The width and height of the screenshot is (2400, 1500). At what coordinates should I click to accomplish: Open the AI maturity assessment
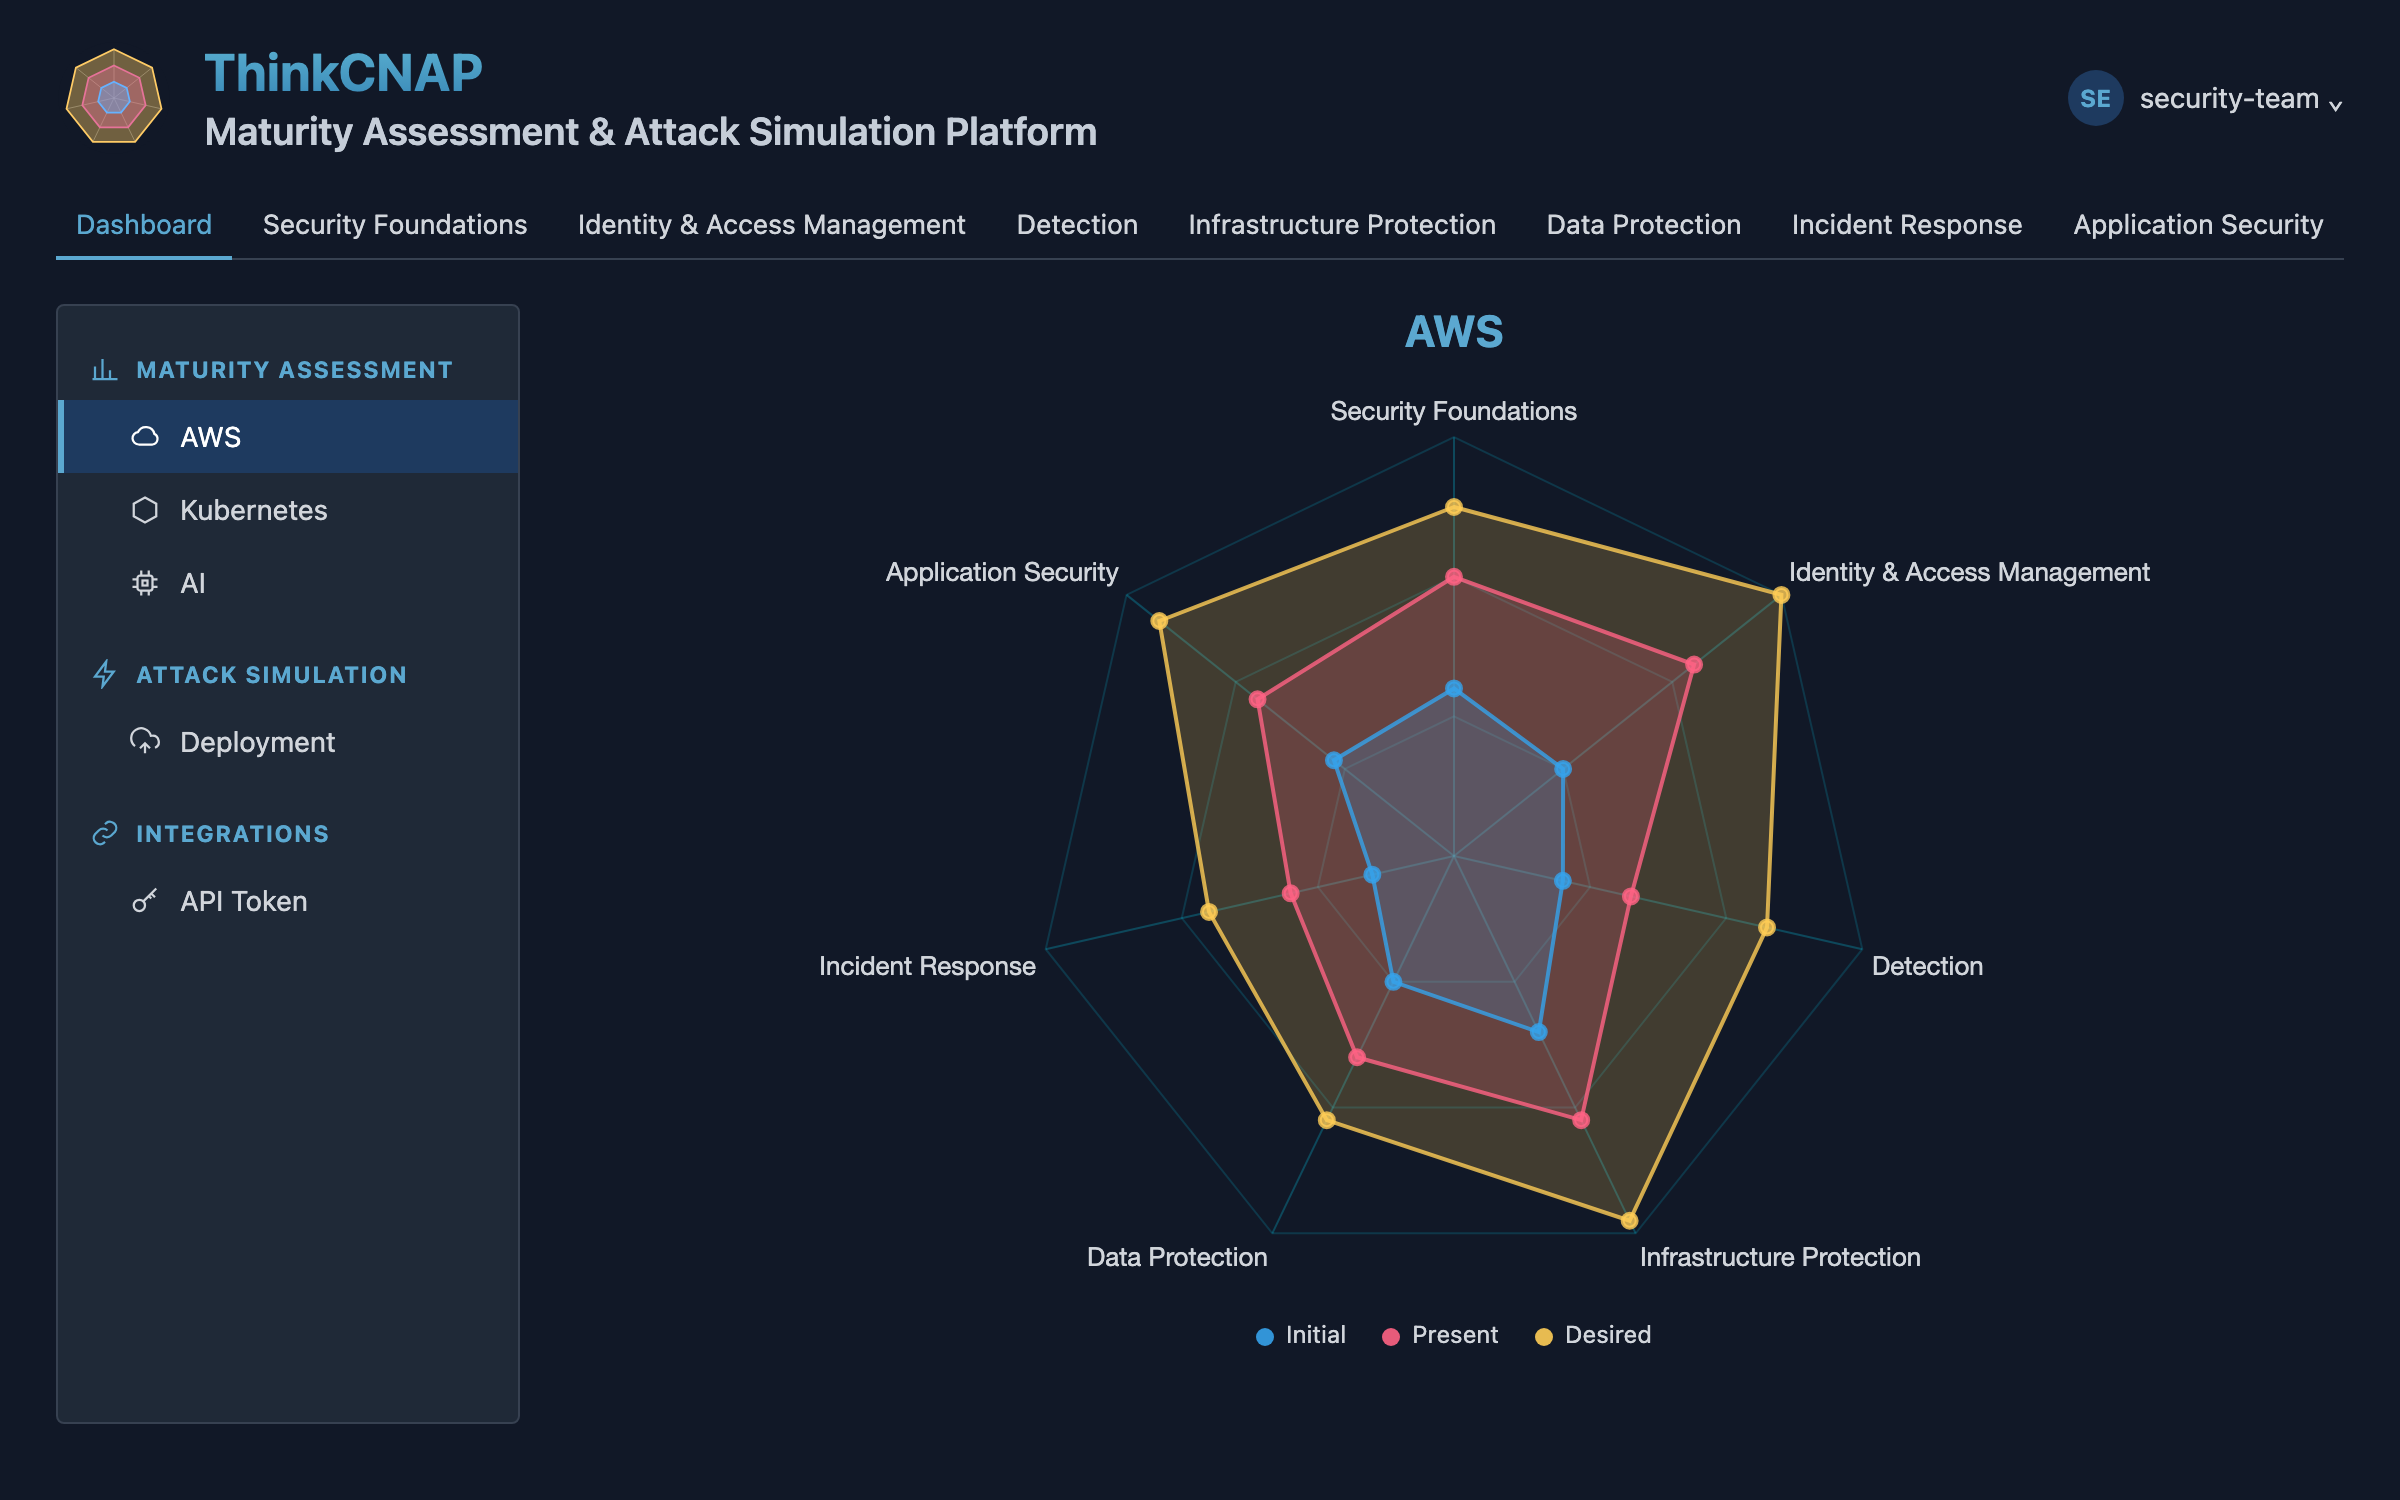288,583
